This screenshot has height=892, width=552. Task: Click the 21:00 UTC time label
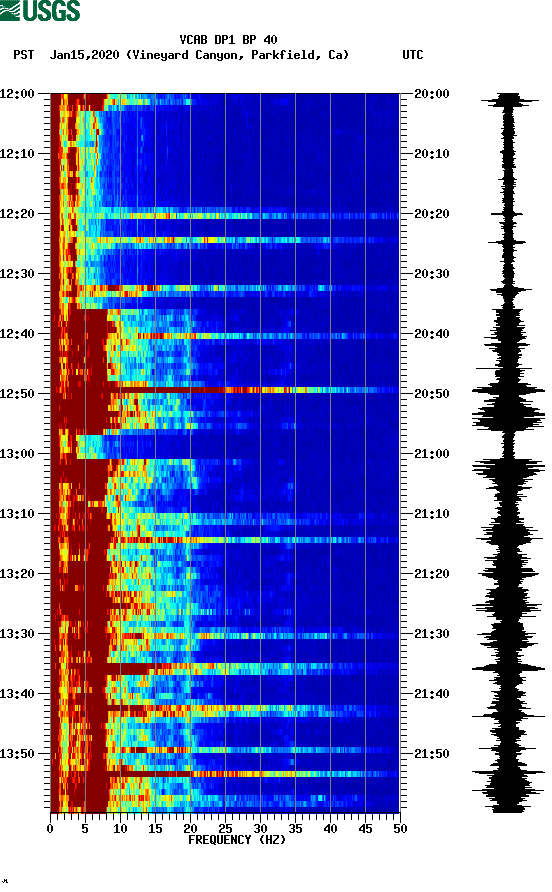click(x=432, y=454)
